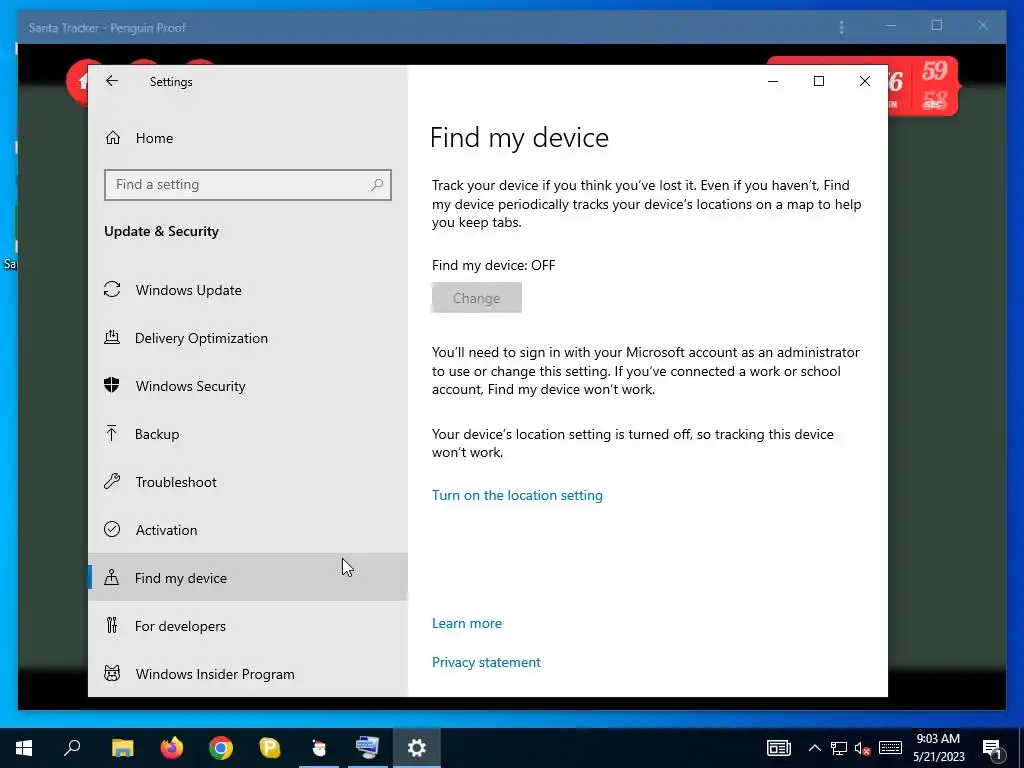Open Troubleshoot section
1024x768 pixels.
coord(248,482)
